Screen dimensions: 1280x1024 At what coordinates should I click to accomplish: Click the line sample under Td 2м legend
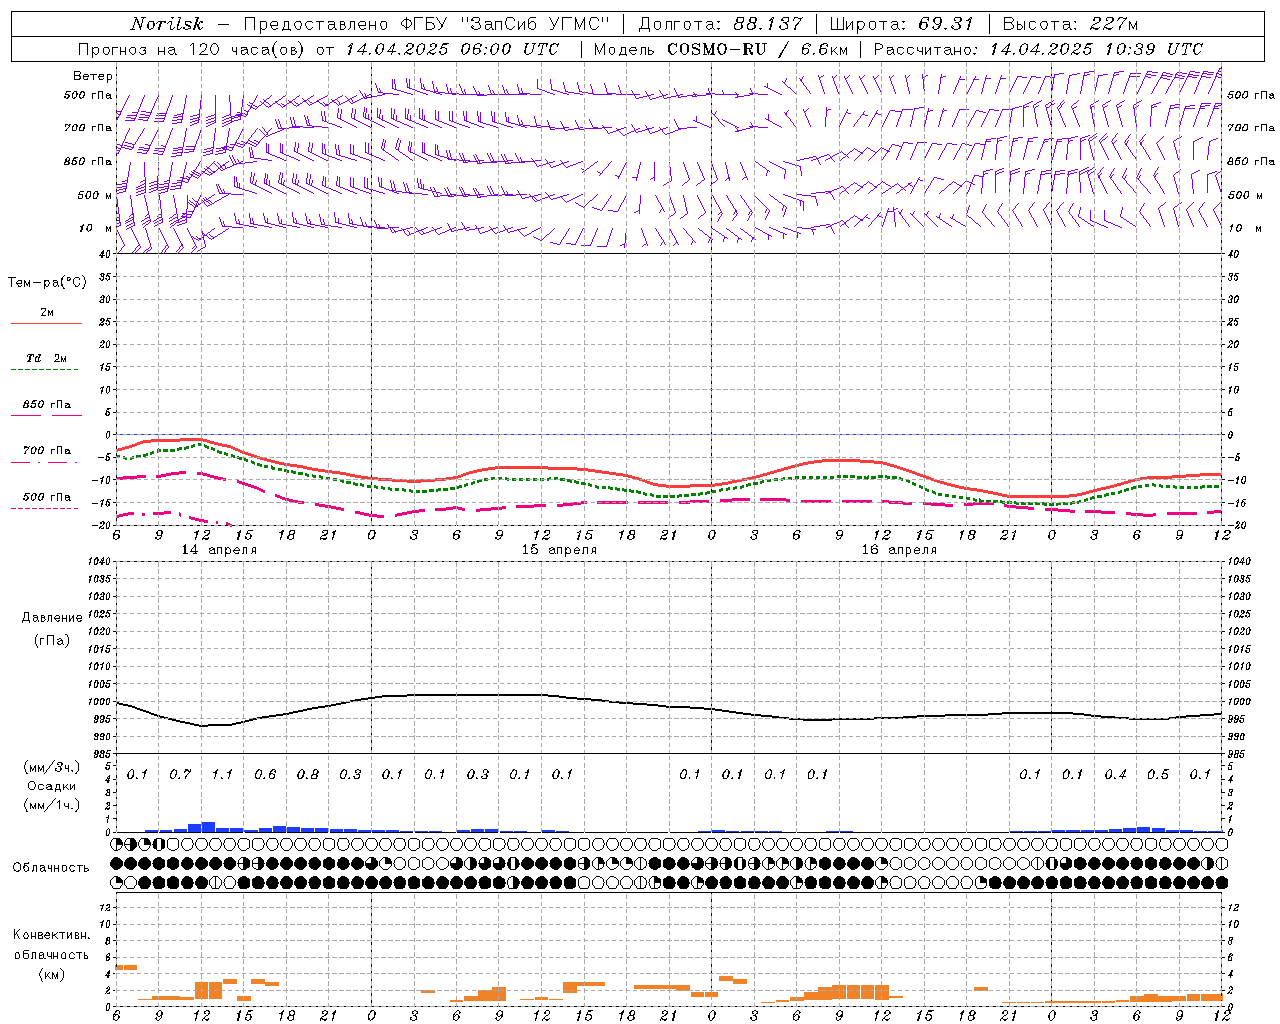point(44,370)
